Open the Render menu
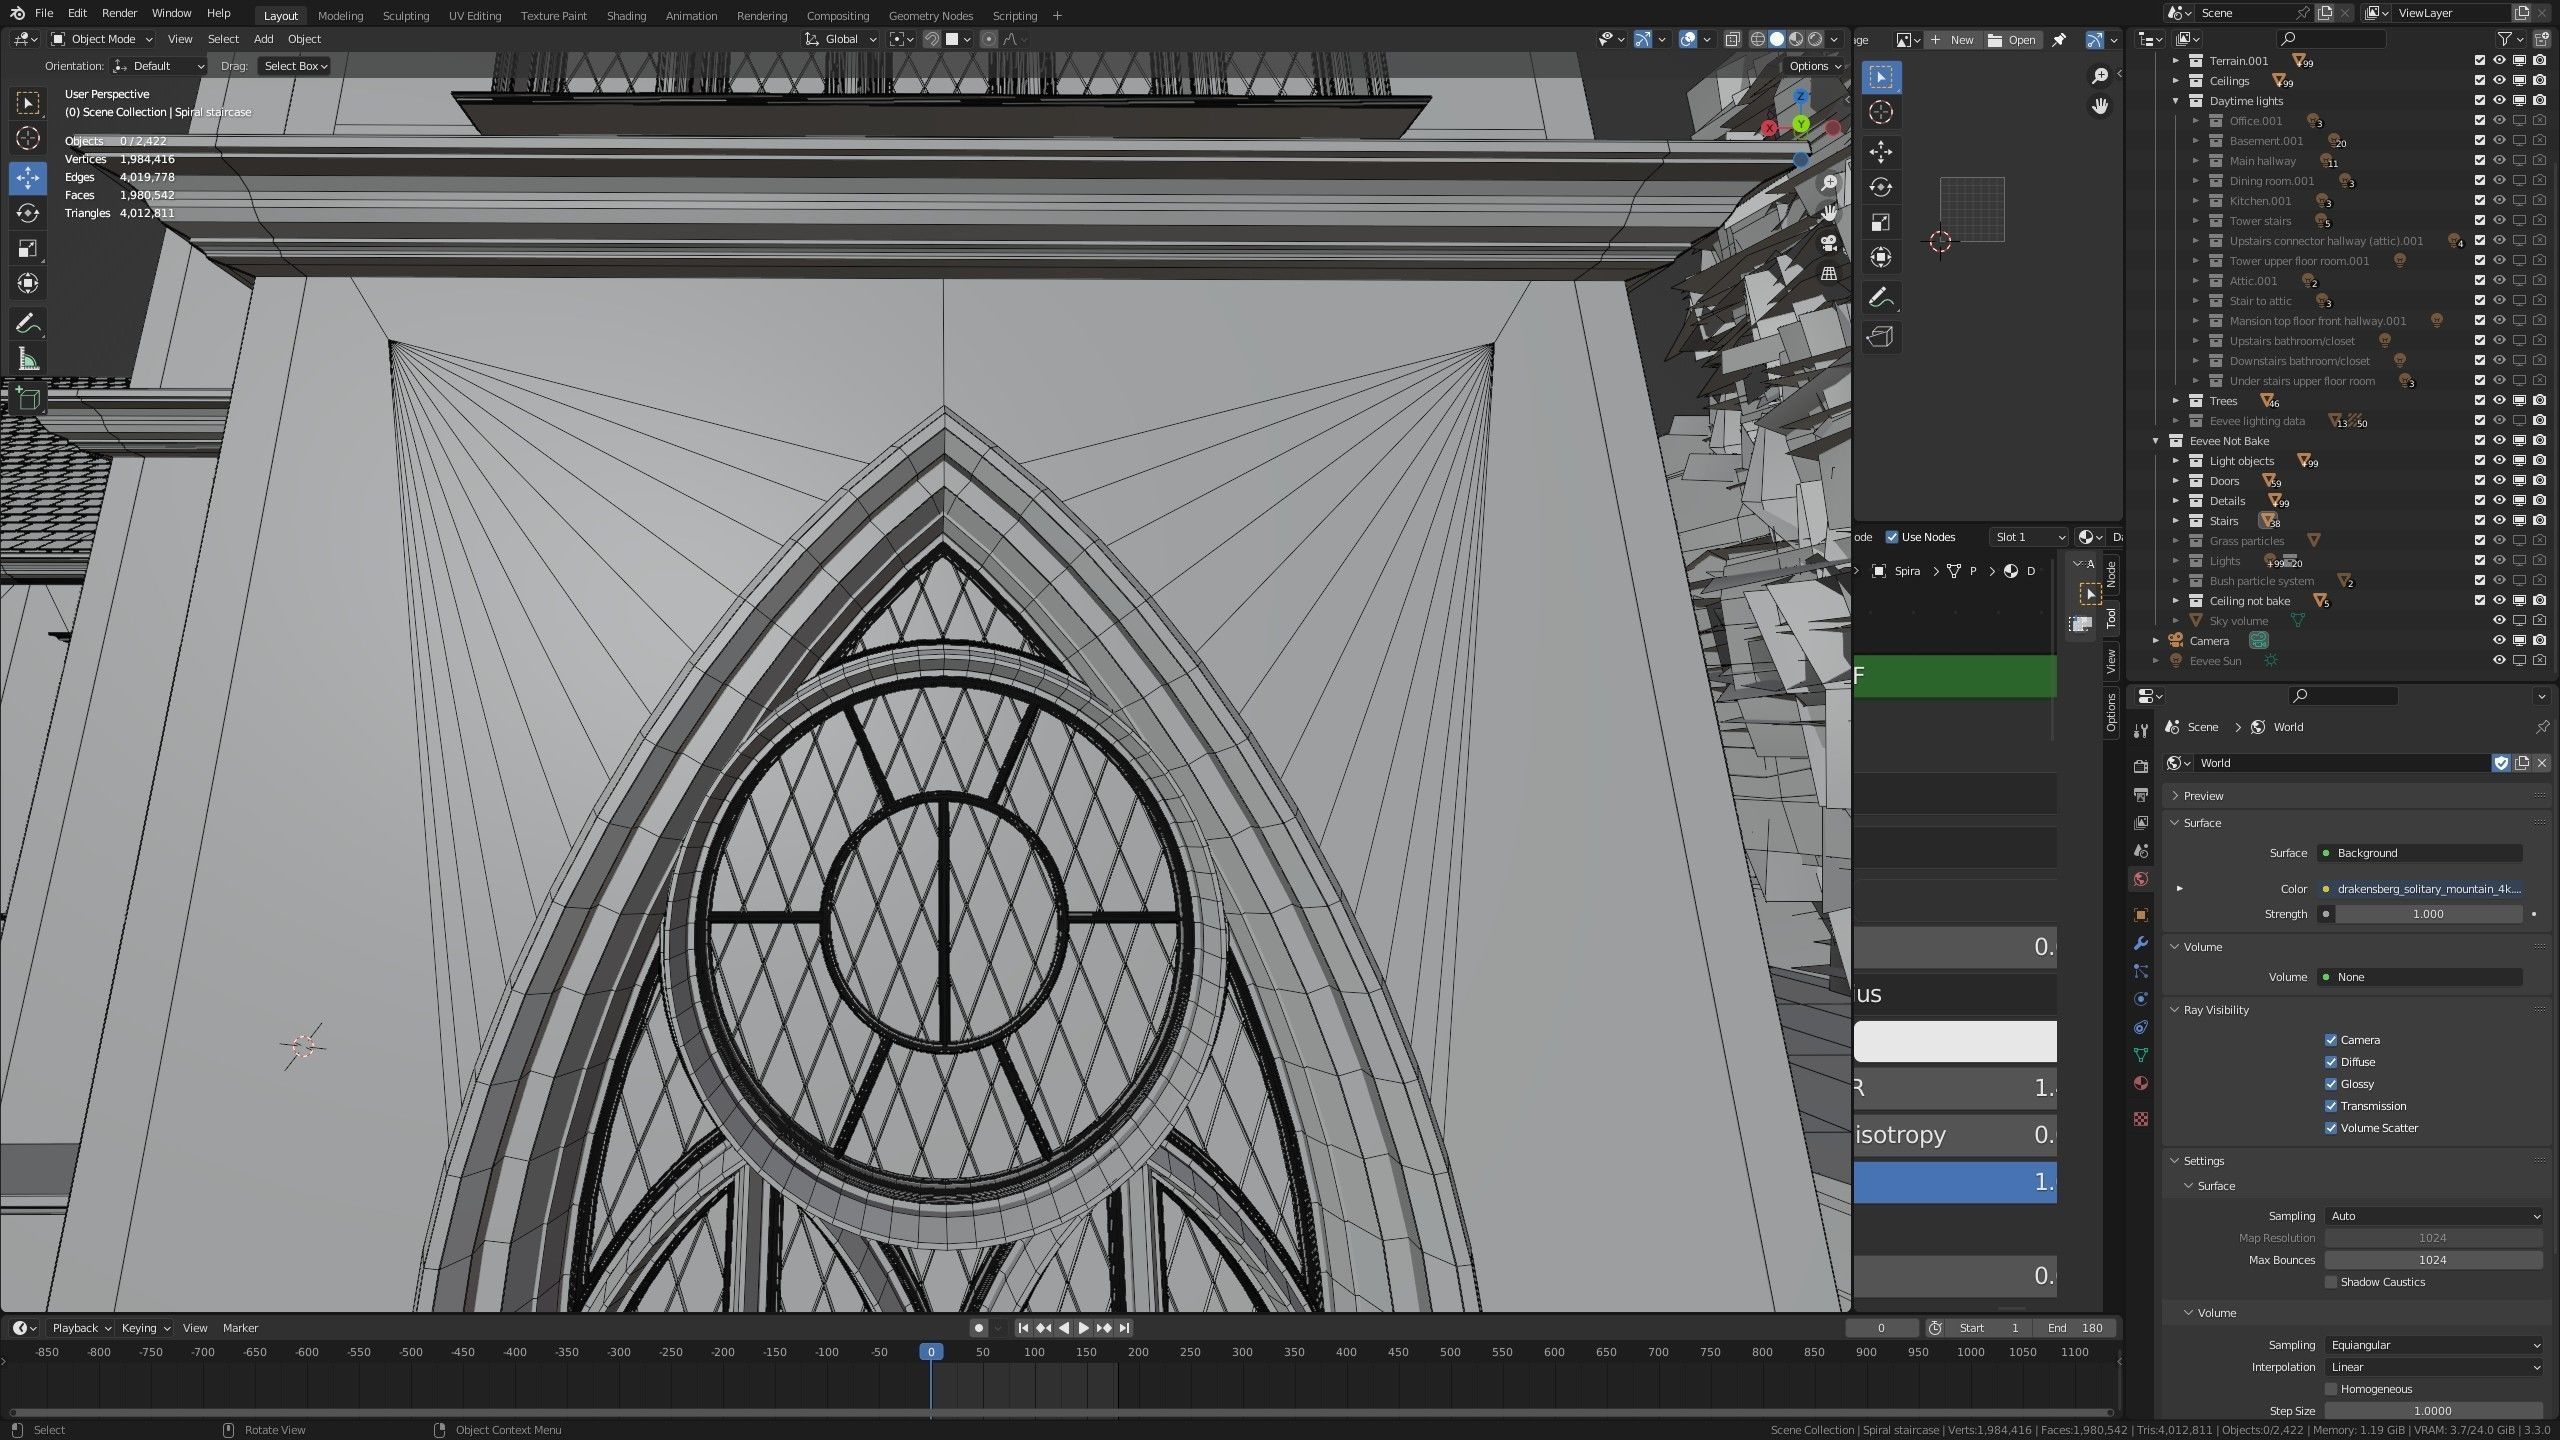The height and width of the screenshot is (1440, 2560). click(x=119, y=13)
